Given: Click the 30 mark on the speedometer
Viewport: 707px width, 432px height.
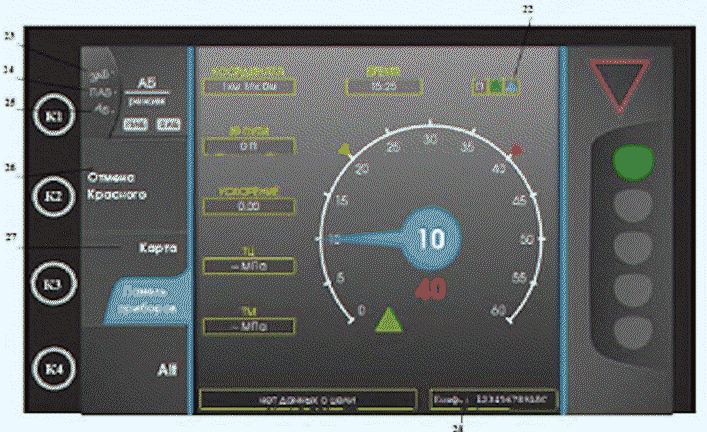Looking at the screenshot, I should point(431,140).
